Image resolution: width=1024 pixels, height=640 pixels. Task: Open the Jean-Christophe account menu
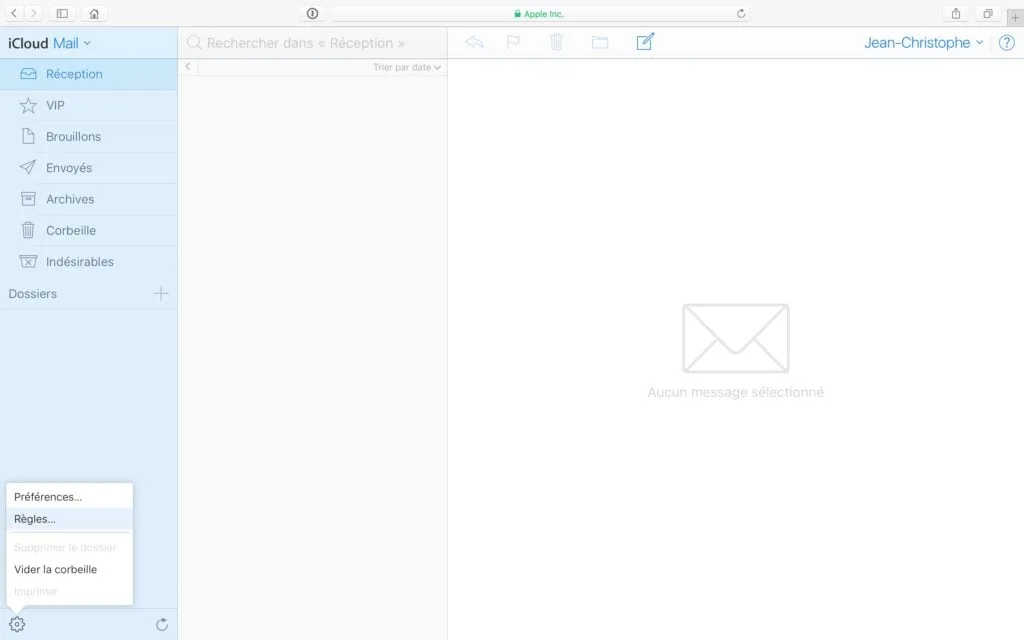click(922, 42)
